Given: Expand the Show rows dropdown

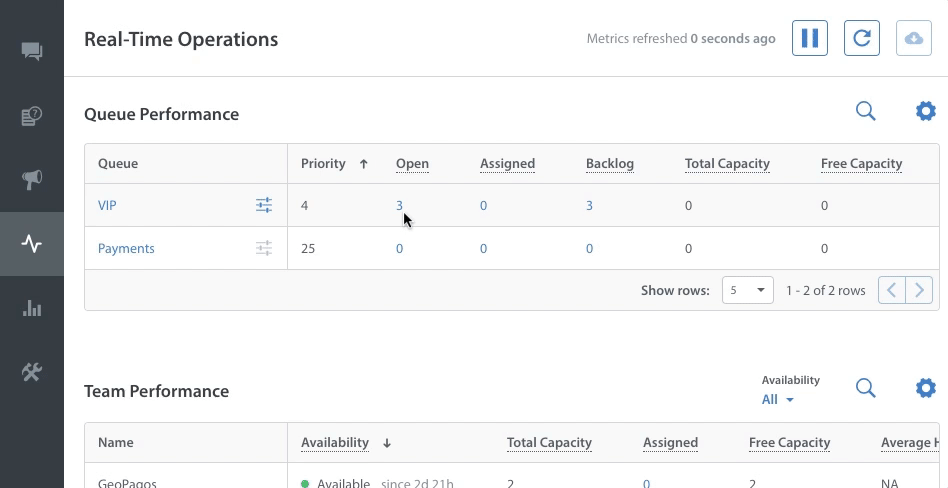Looking at the screenshot, I should (747, 290).
